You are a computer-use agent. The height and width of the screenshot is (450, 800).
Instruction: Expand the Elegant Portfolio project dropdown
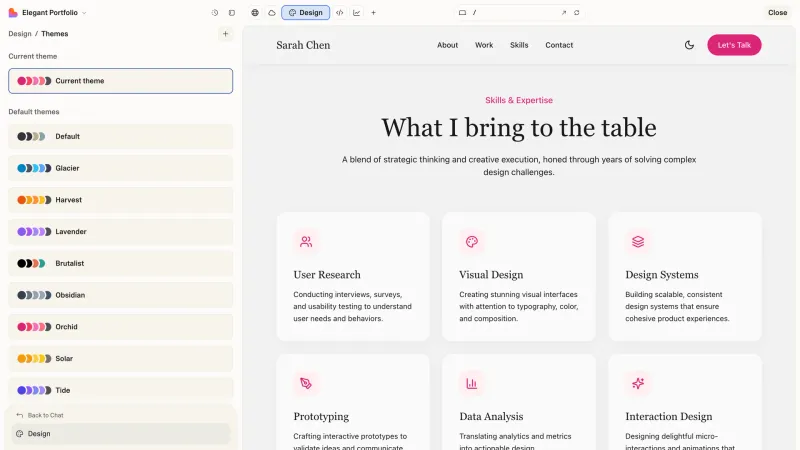(x=84, y=13)
